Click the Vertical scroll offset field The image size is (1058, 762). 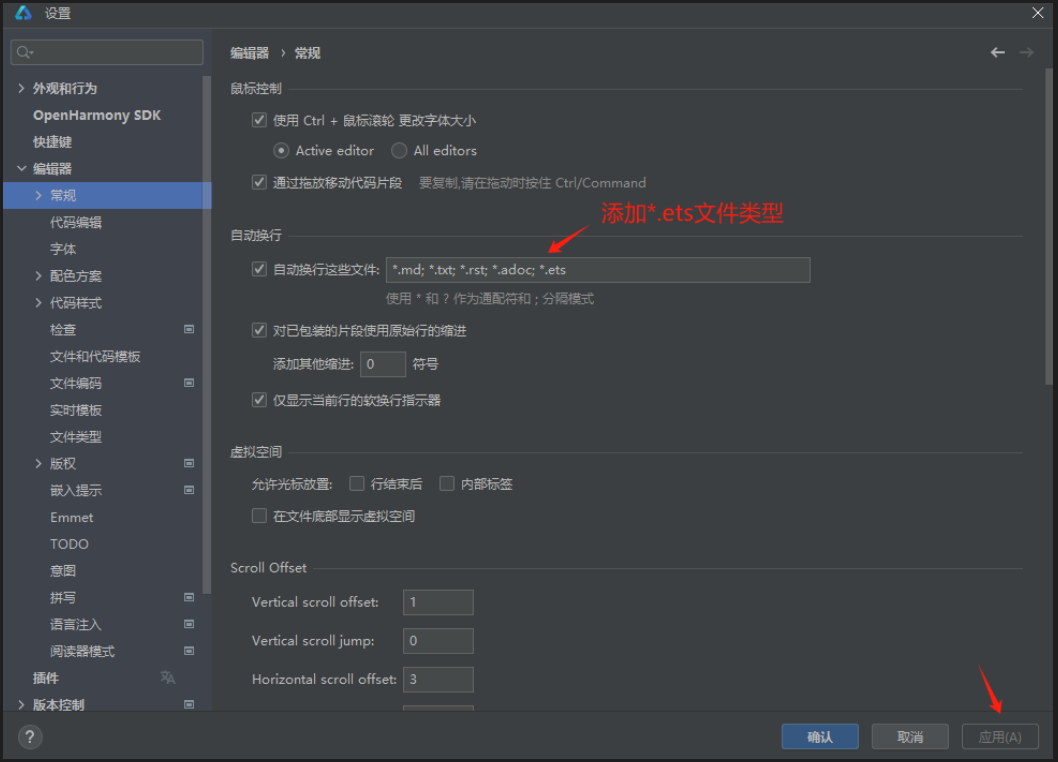(438, 602)
